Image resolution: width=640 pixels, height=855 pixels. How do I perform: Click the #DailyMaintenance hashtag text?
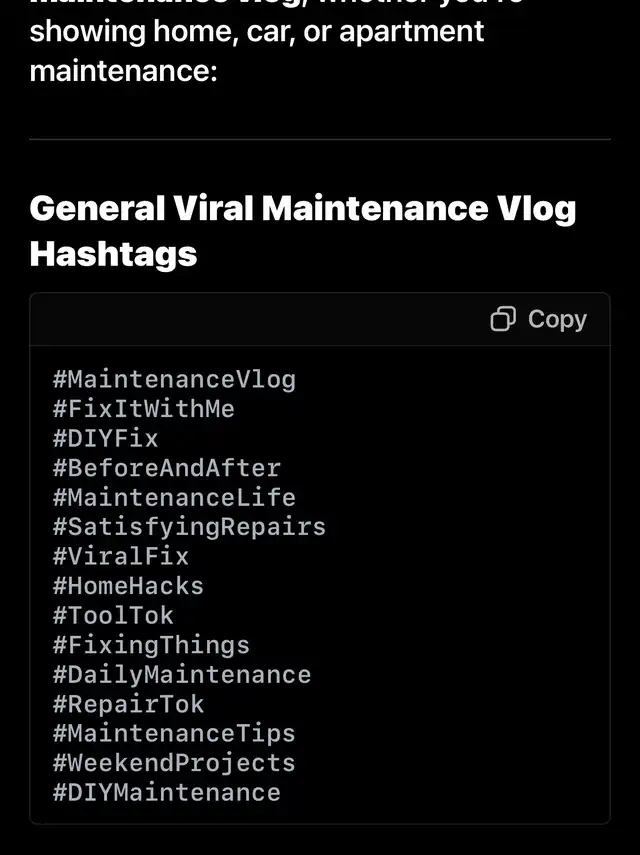point(182,674)
